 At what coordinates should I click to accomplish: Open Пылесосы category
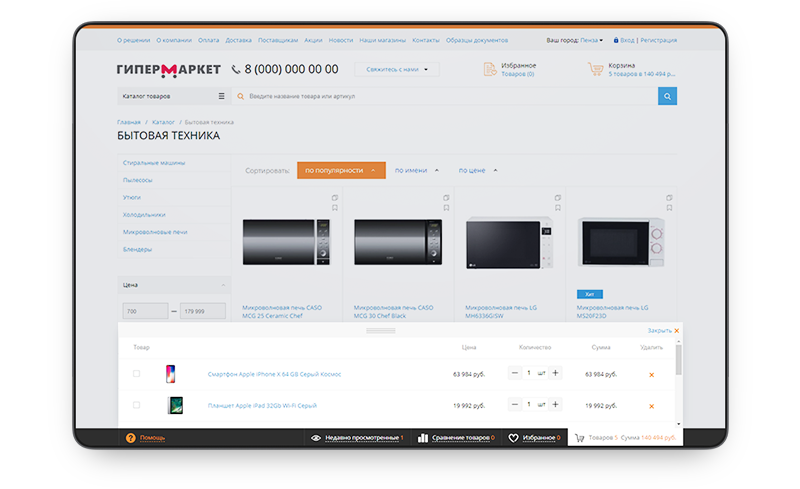pos(137,180)
